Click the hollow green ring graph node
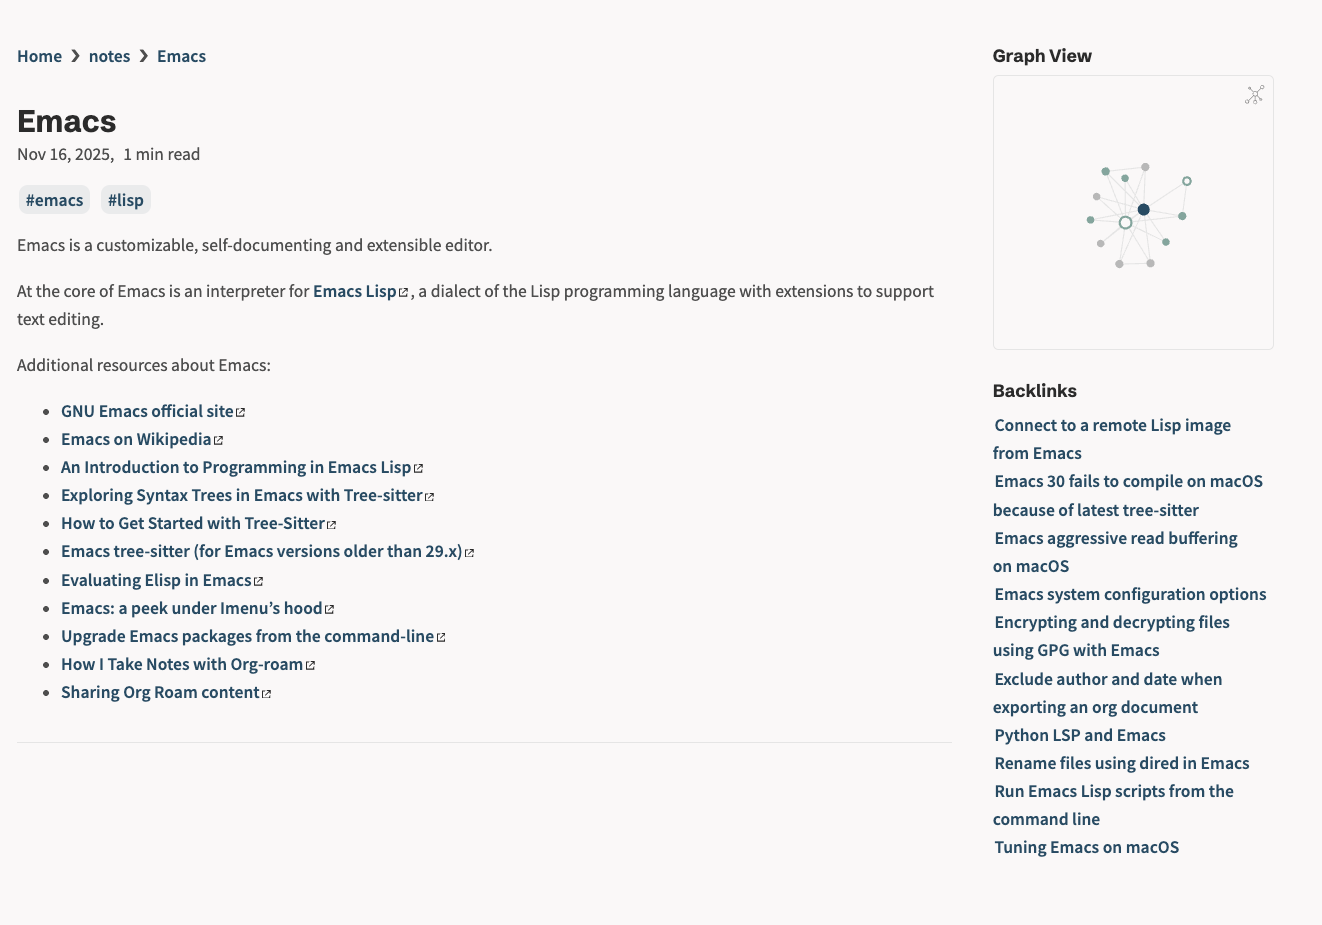The height and width of the screenshot is (925, 1322). pos(1126,223)
